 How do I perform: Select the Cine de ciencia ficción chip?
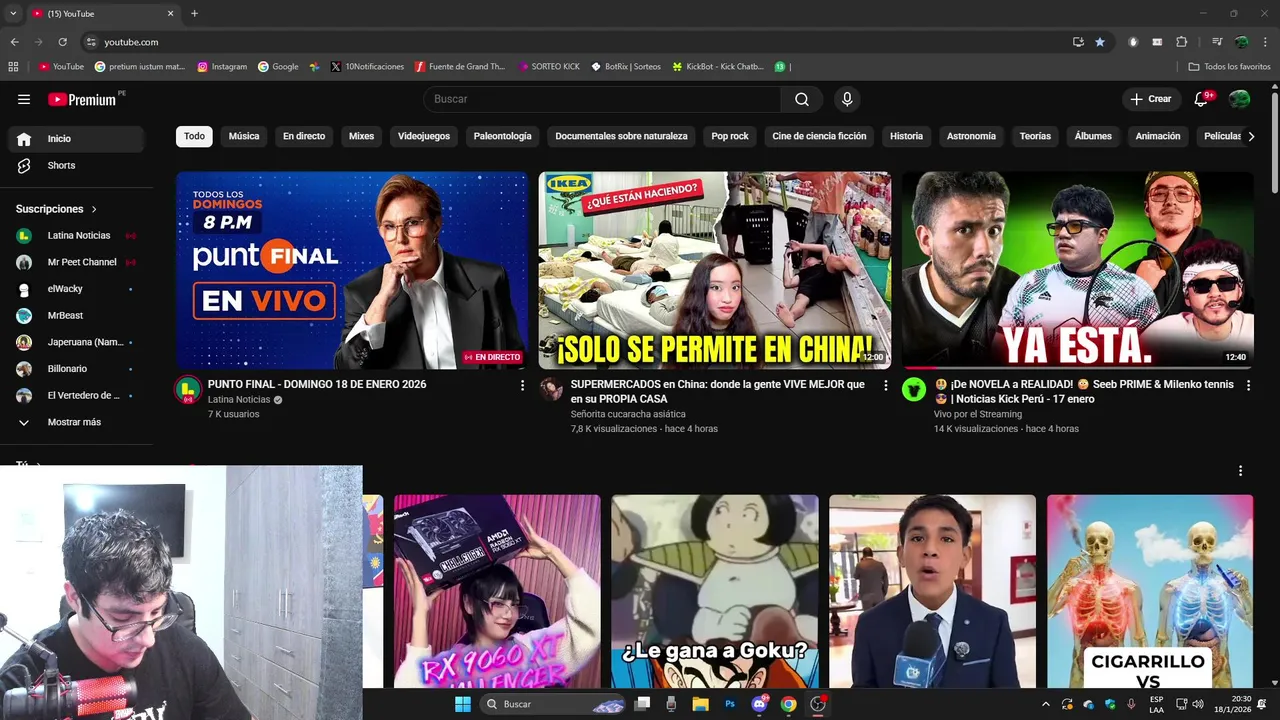click(819, 136)
